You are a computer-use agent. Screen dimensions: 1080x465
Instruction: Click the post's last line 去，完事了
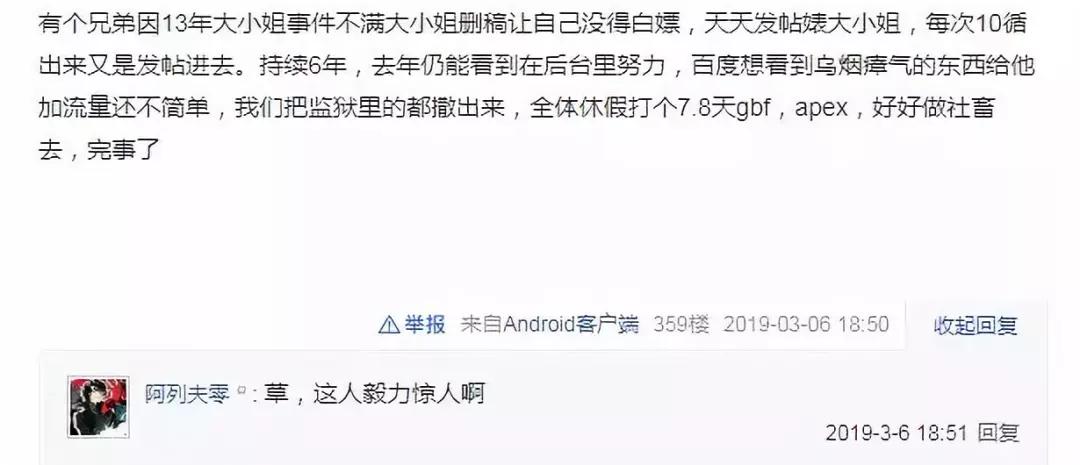99,149
